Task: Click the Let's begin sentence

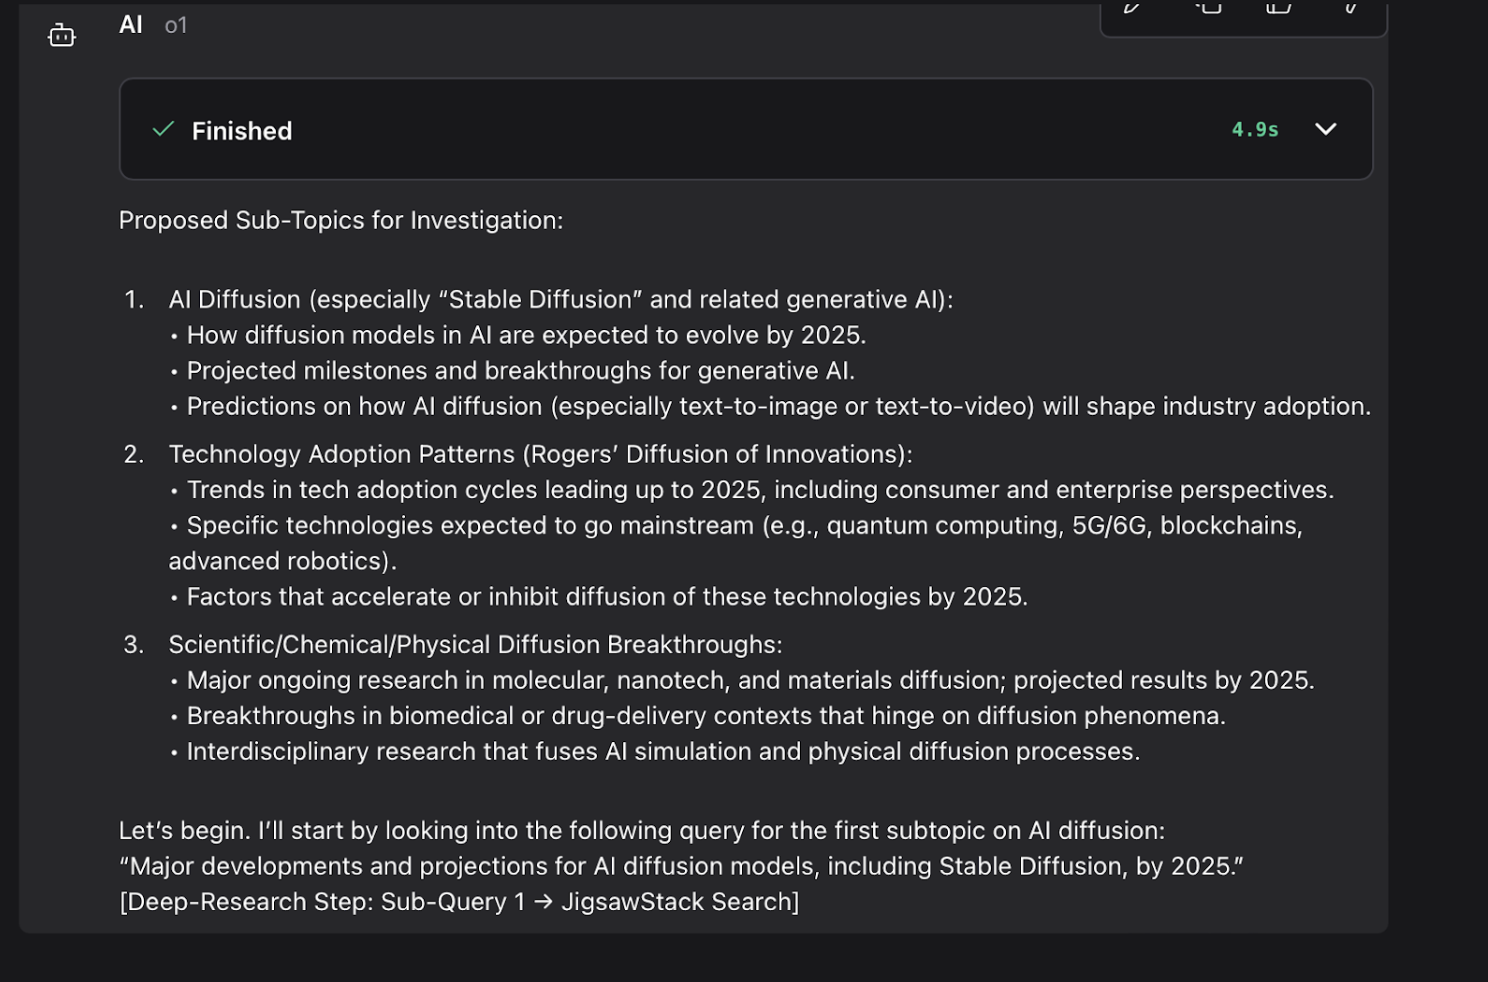Action: [x=641, y=831]
